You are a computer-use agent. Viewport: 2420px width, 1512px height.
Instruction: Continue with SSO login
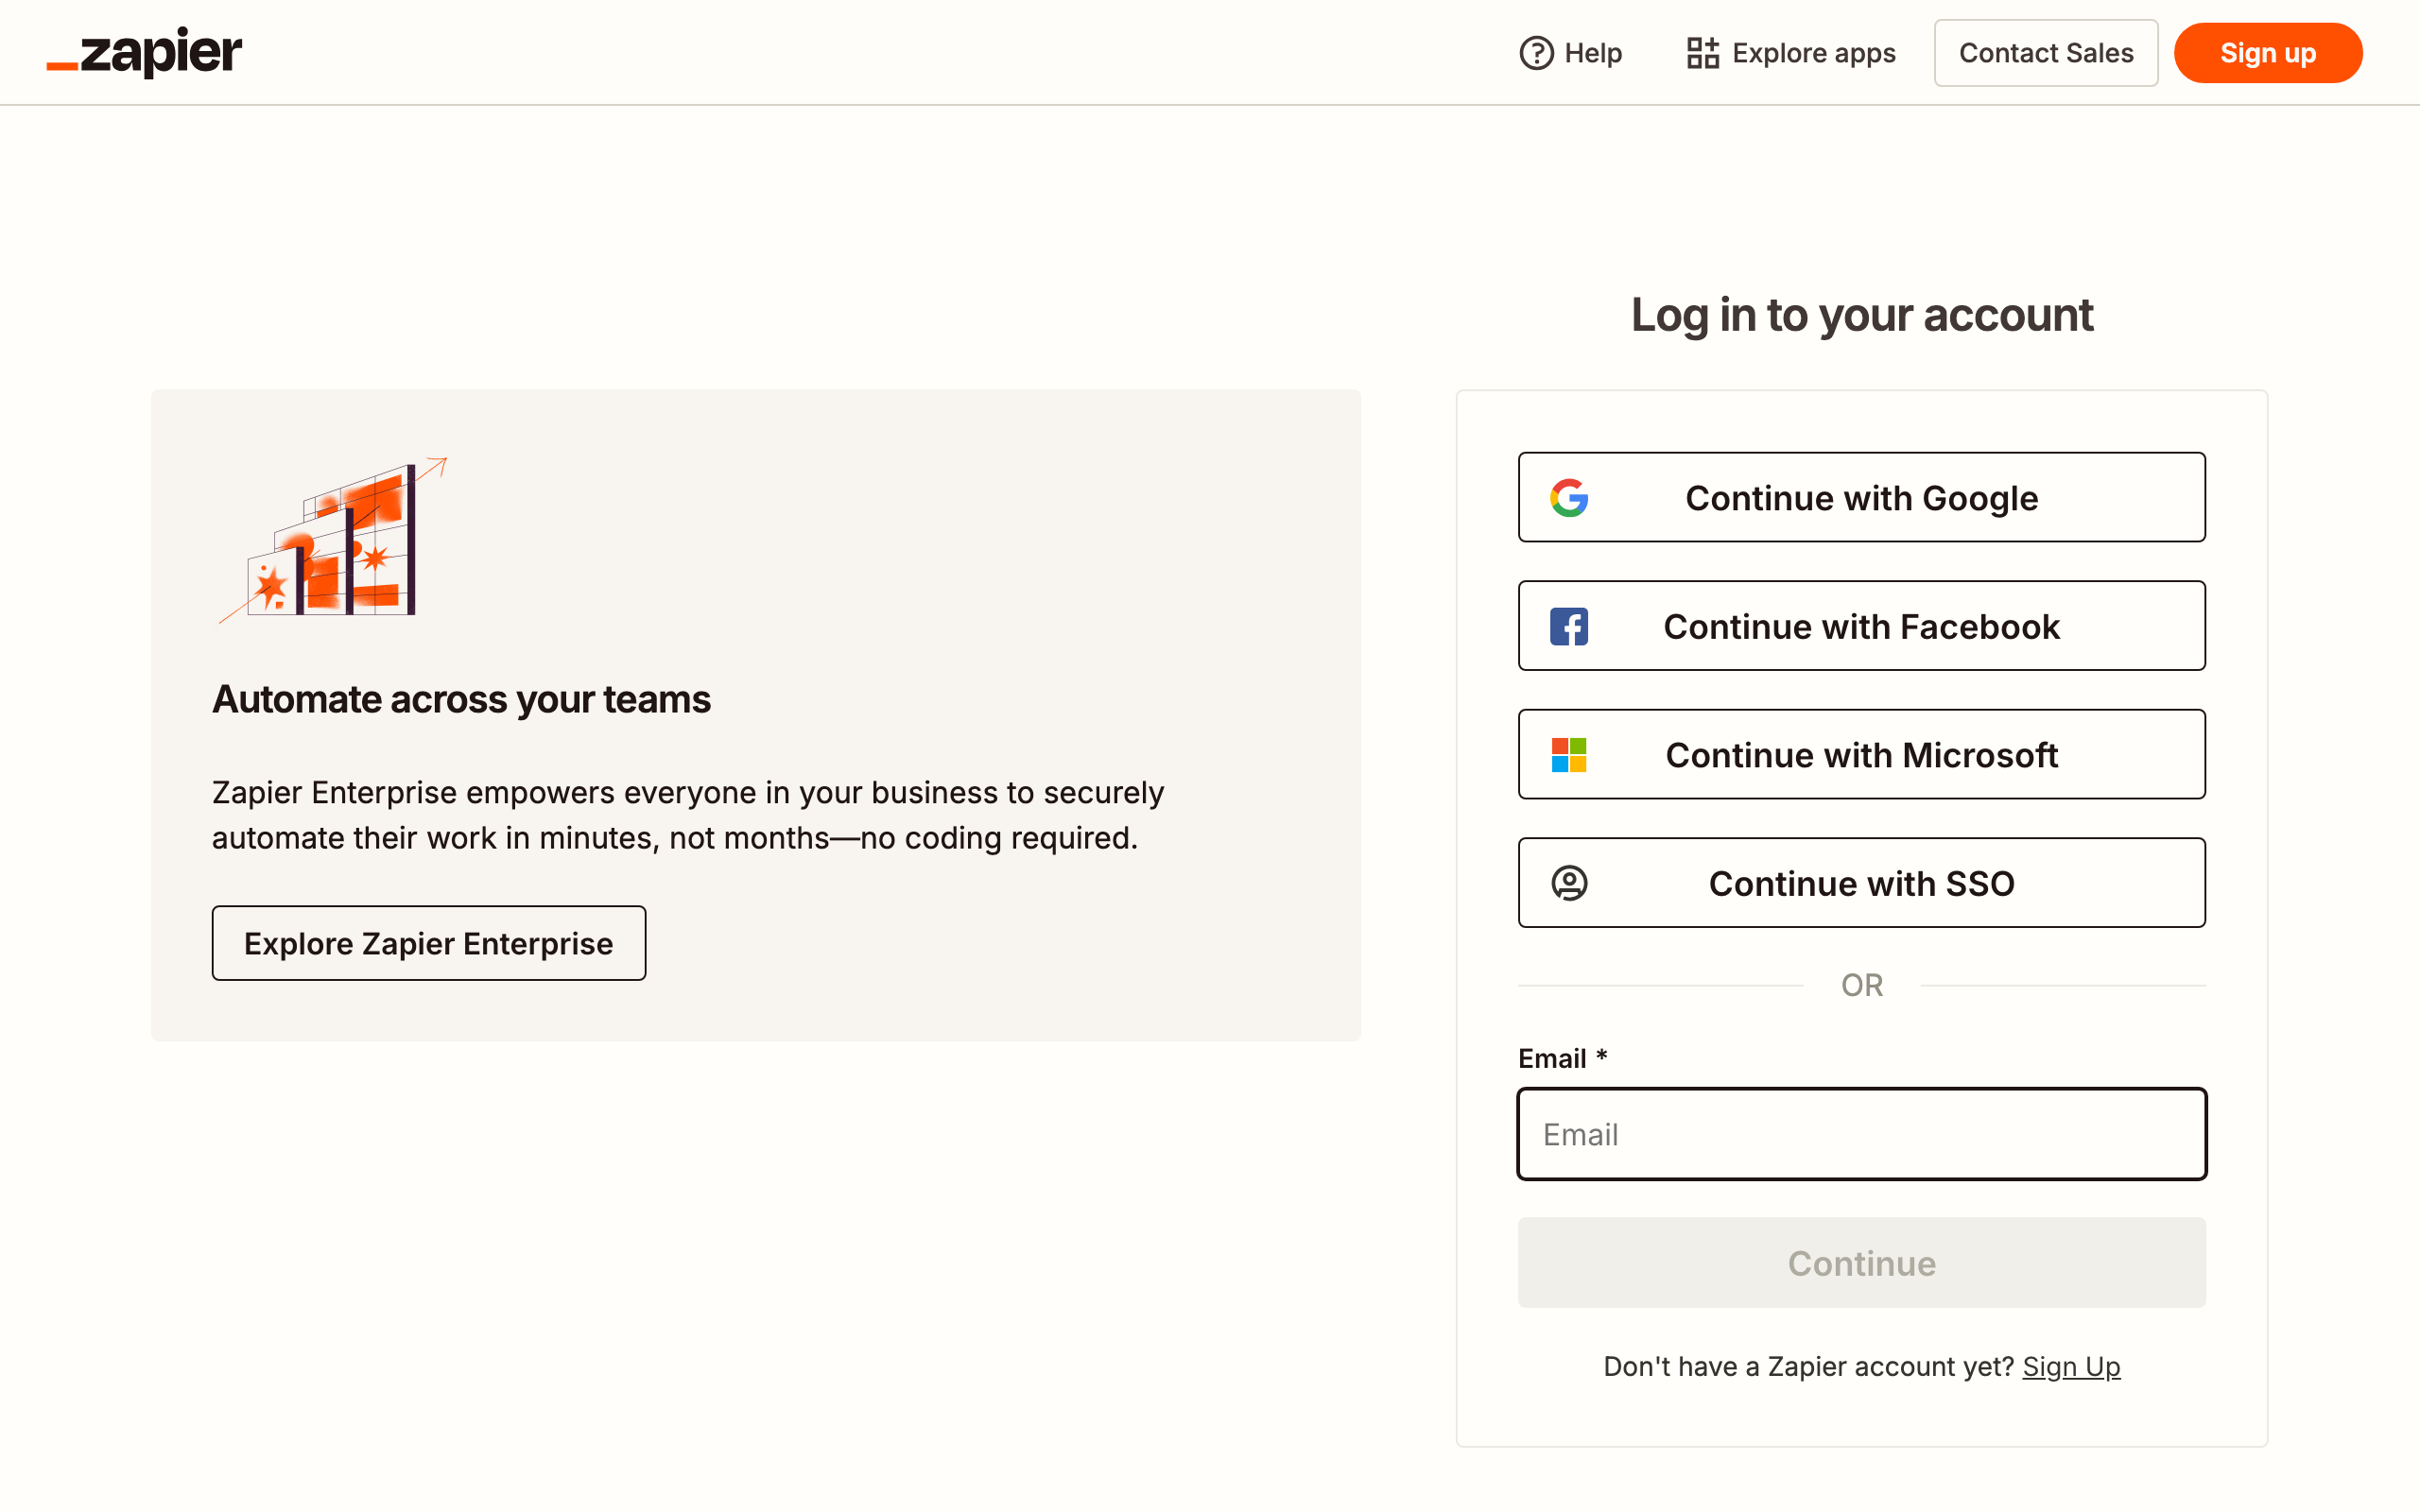click(1861, 883)
